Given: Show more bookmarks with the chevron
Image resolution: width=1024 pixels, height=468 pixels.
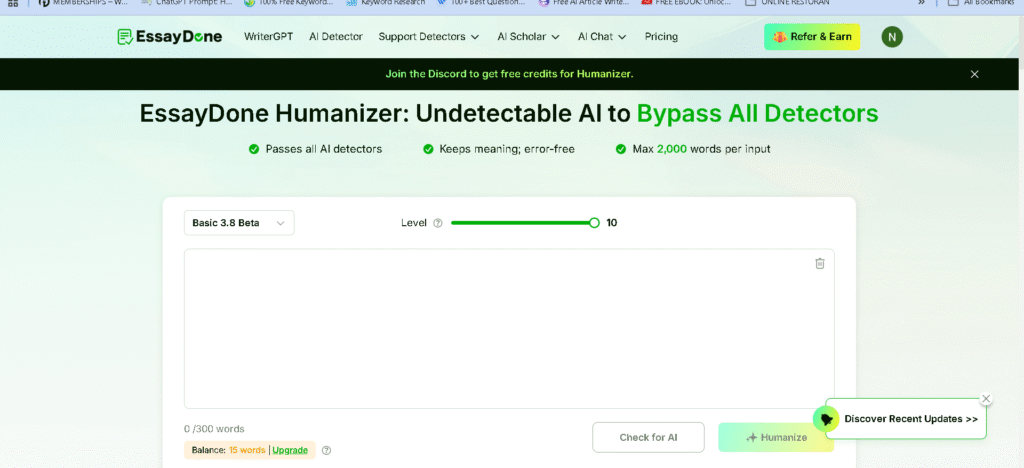Looking at the screenshot, I should (921, 3).
